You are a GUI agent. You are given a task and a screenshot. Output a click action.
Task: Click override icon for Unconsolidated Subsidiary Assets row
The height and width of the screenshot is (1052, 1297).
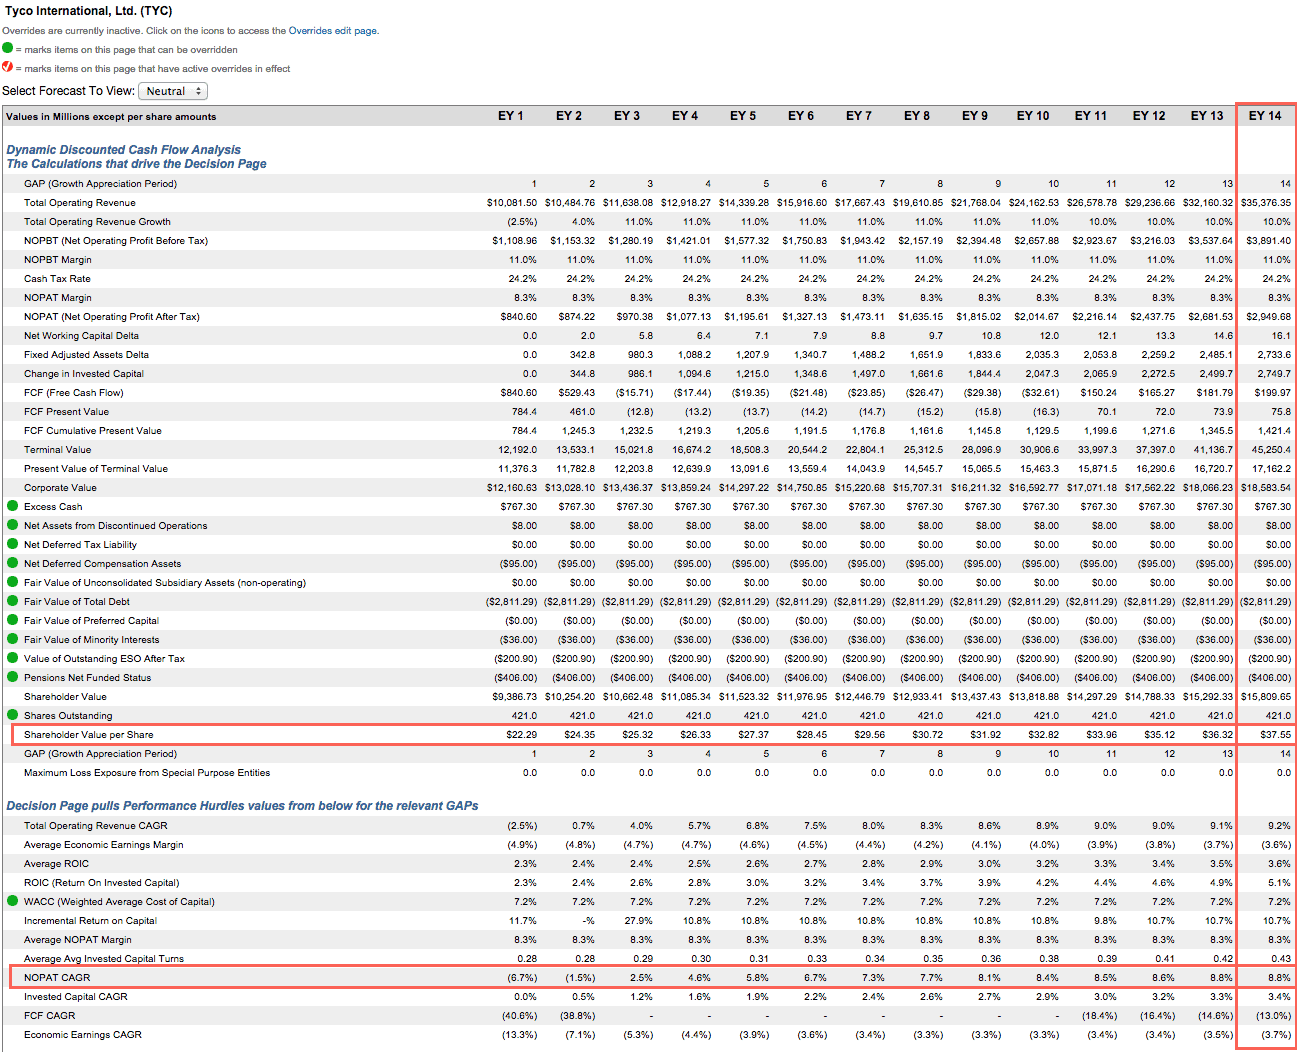point(13,582)
